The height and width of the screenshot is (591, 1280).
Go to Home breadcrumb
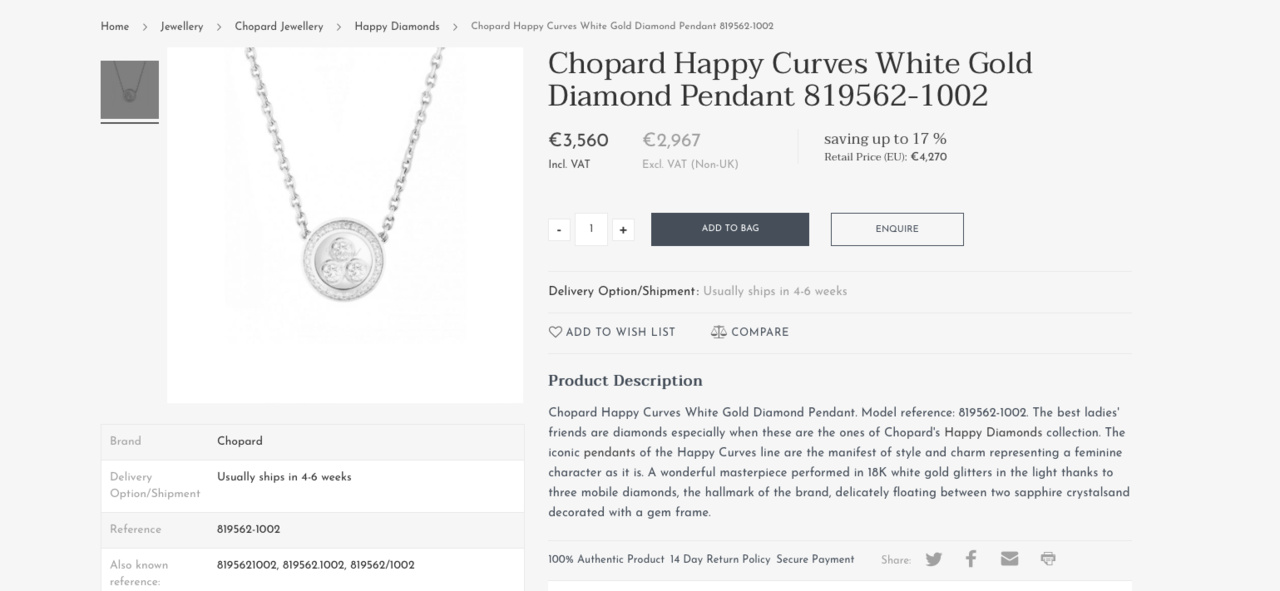pyautogui.click(x=115, y=27)
